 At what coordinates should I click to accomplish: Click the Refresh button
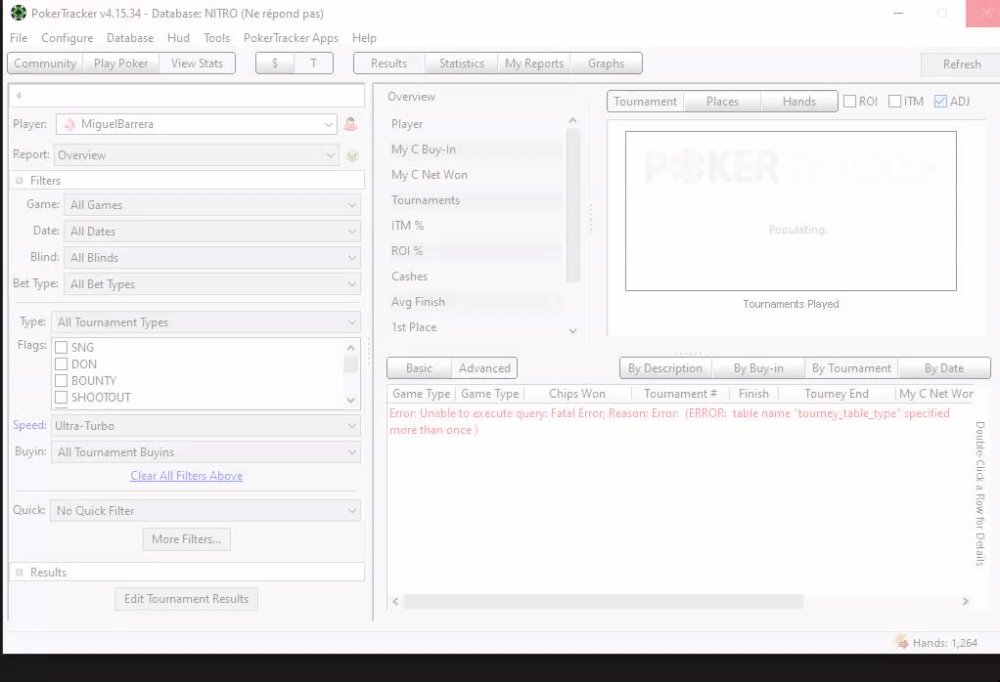point(962,64)
